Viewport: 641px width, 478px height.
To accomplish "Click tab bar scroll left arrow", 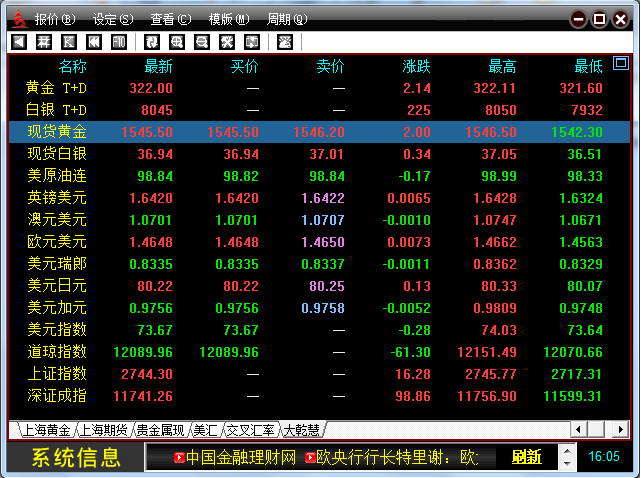I will click(578, 429).
